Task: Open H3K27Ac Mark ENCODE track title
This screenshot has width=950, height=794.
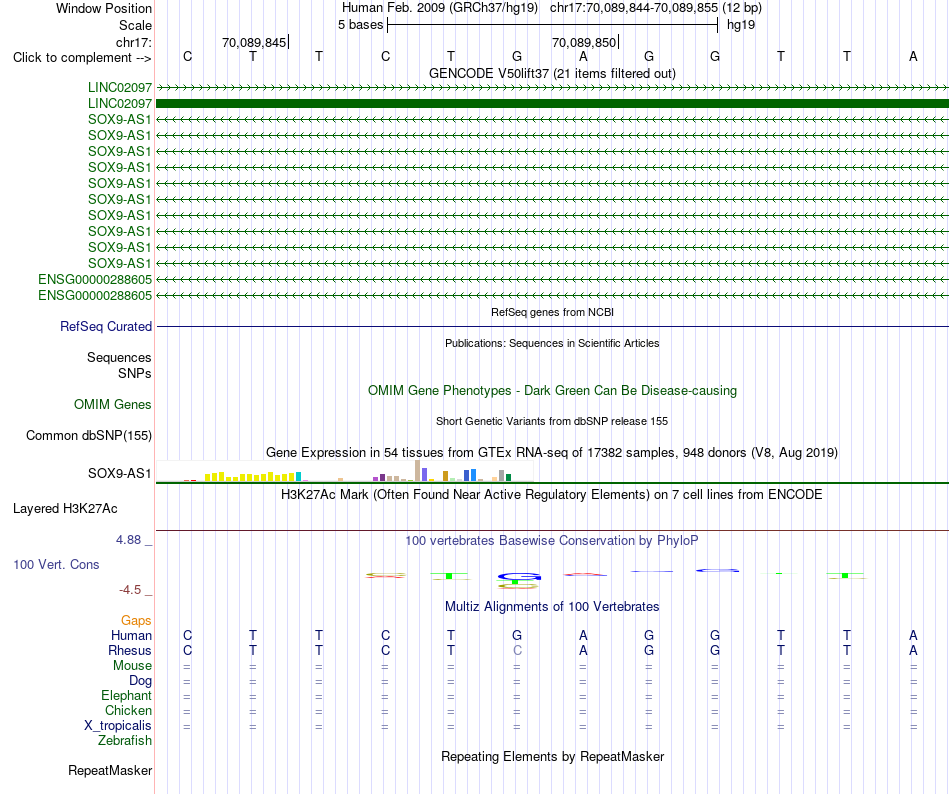Action: click(x=552, y=494)
